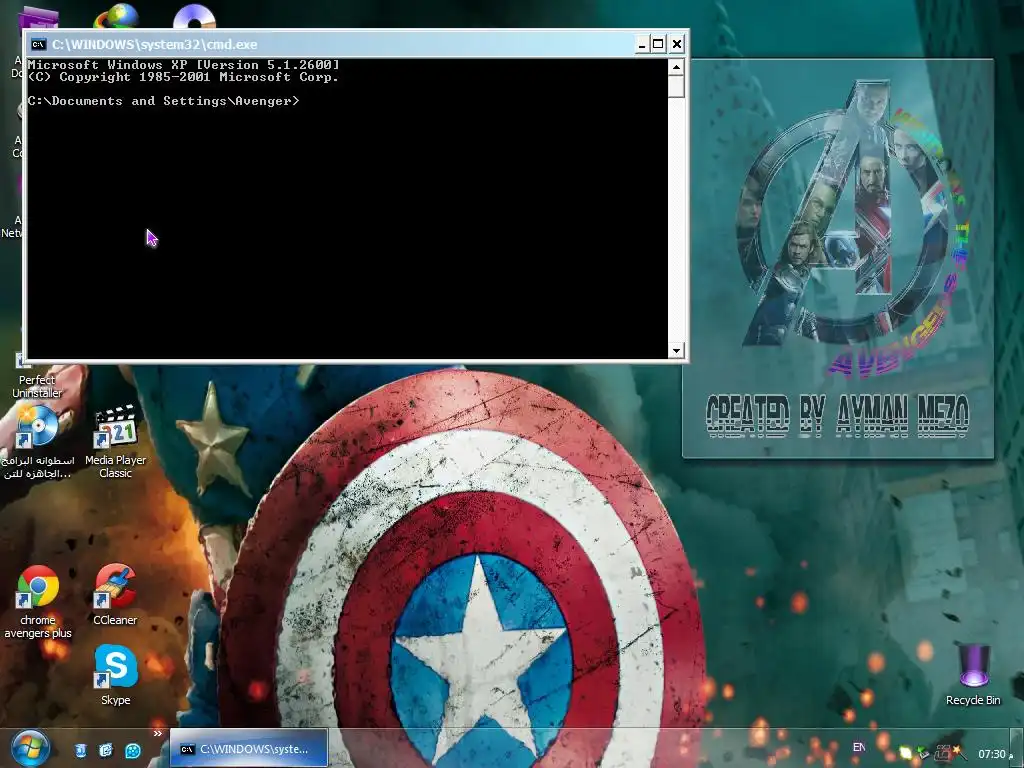Close the cmd.exe window

(677, 44)
